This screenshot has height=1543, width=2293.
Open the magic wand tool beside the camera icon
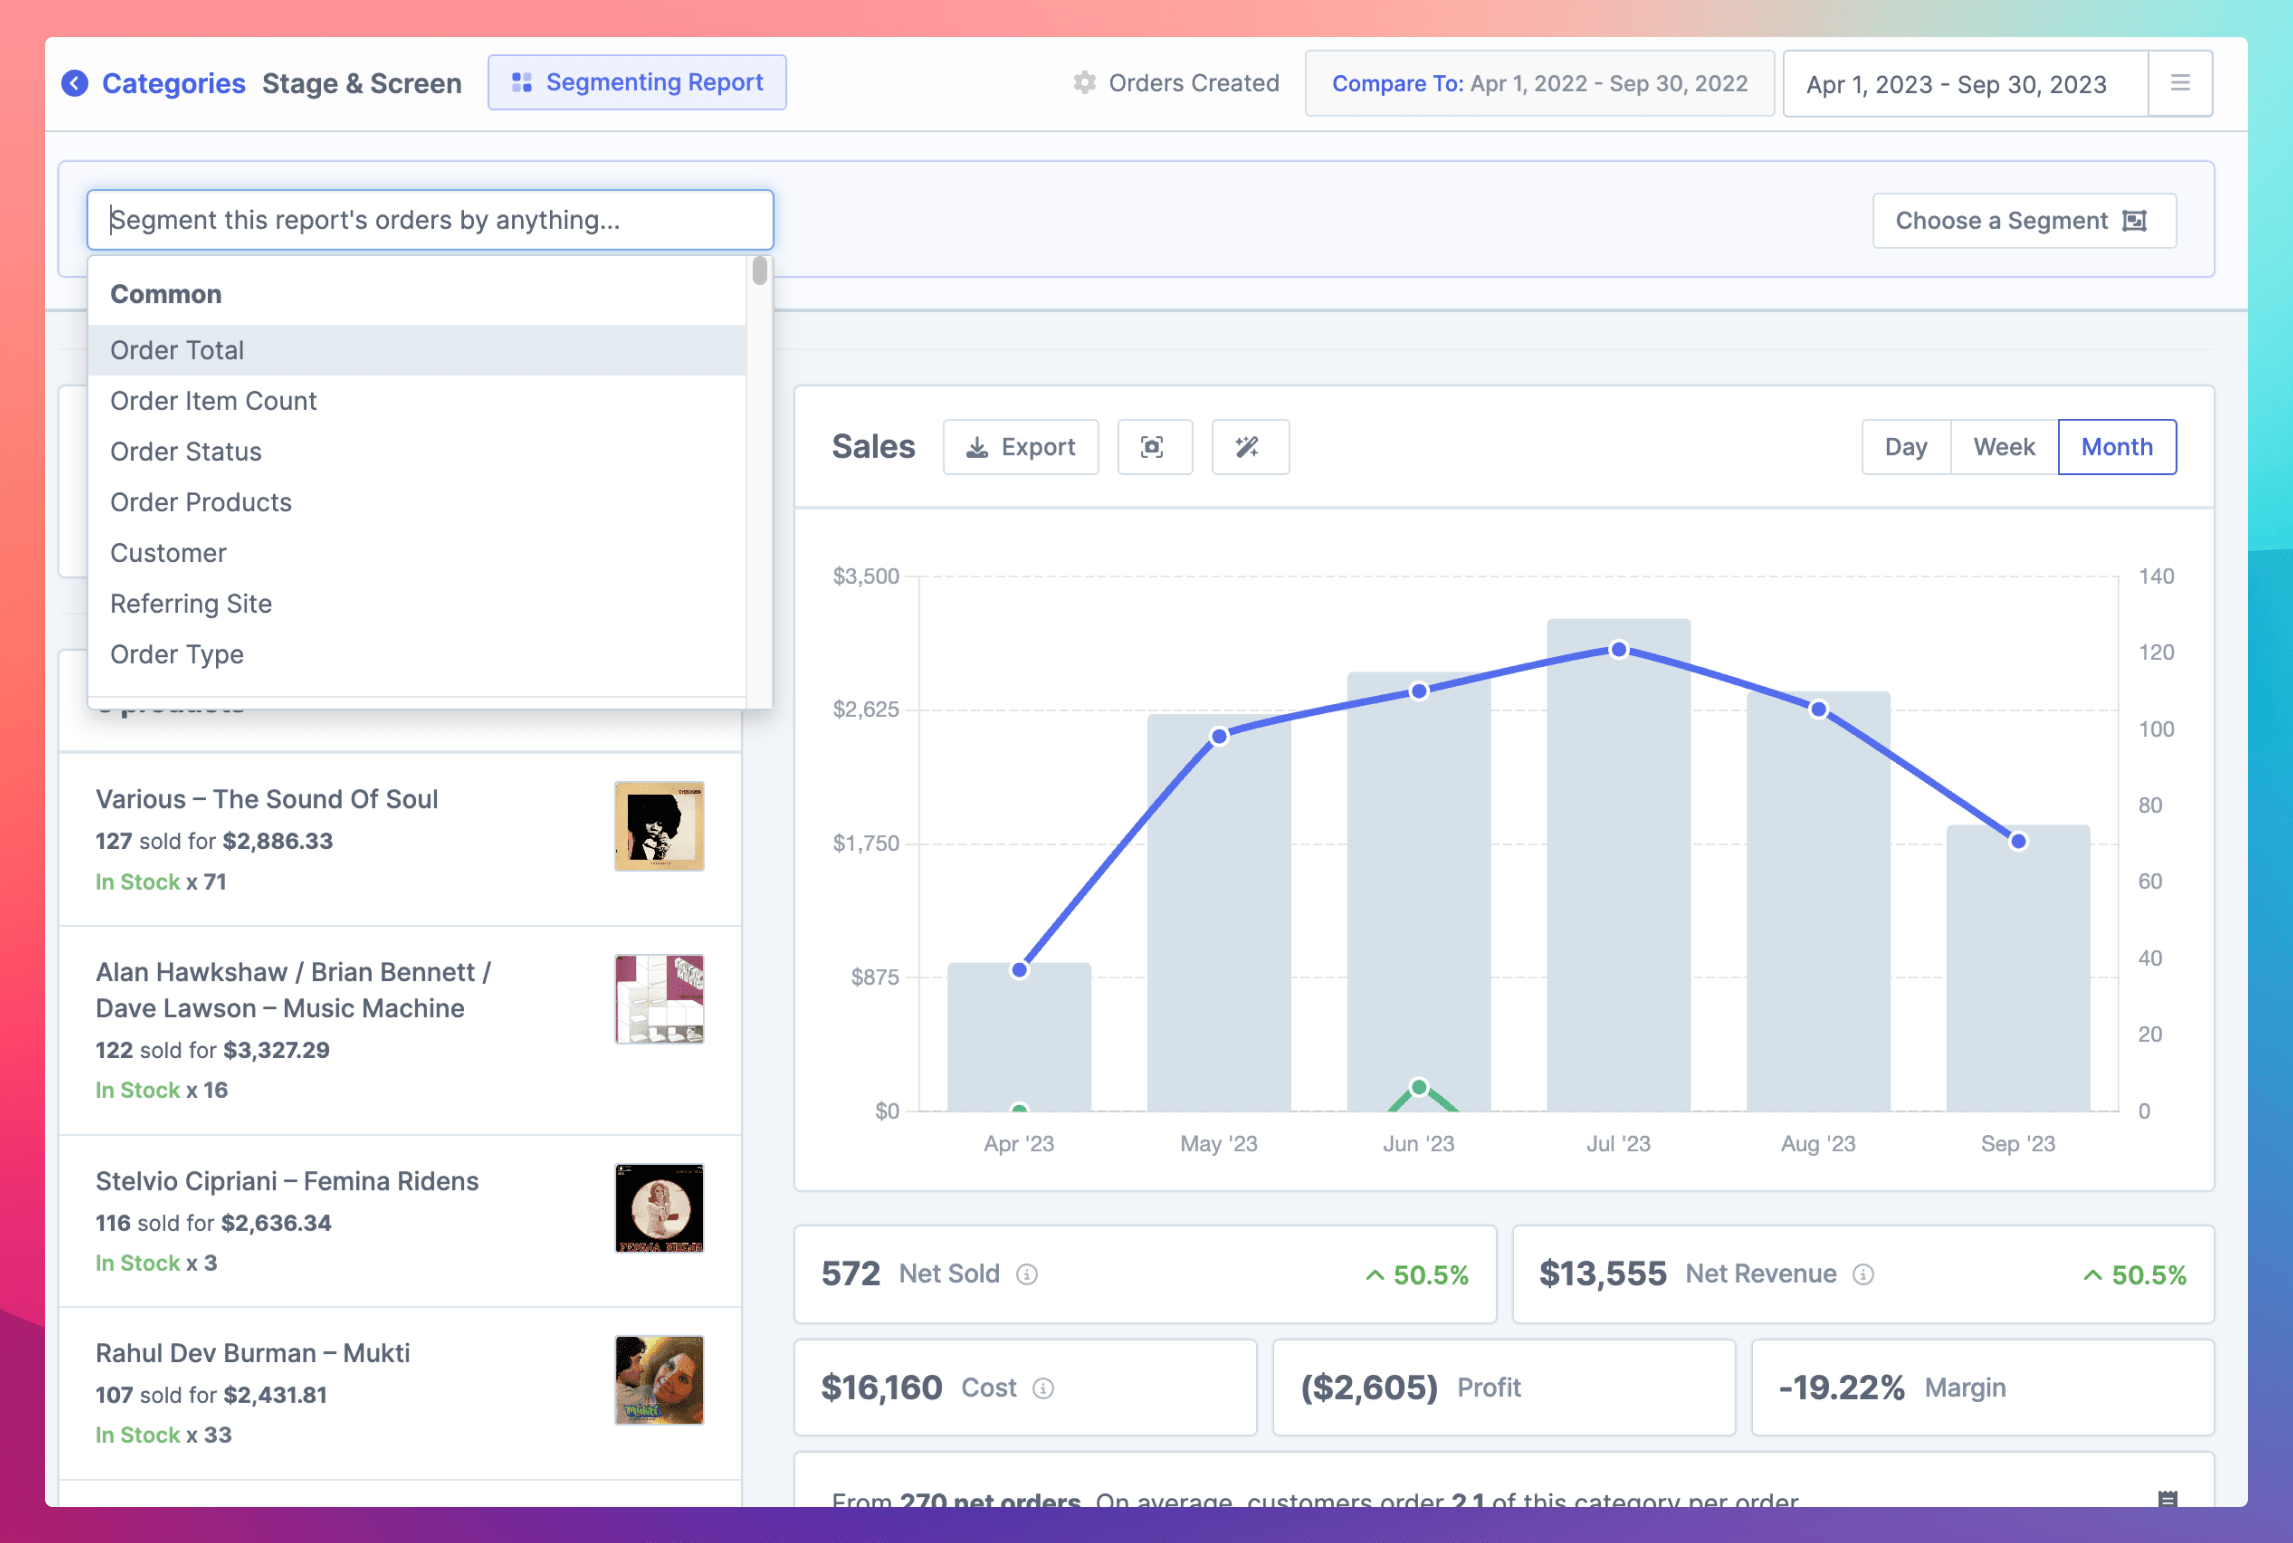[1250, 447]
